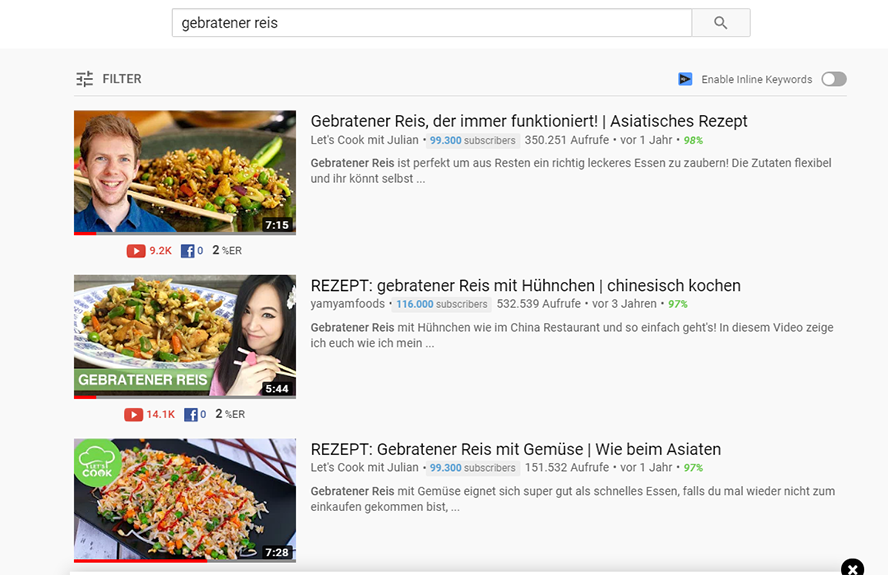Click description snippet starting 'Gebratener Reis mit Hühnchen wie'
The image size is (888, 575).
click(x=572, y=335)
